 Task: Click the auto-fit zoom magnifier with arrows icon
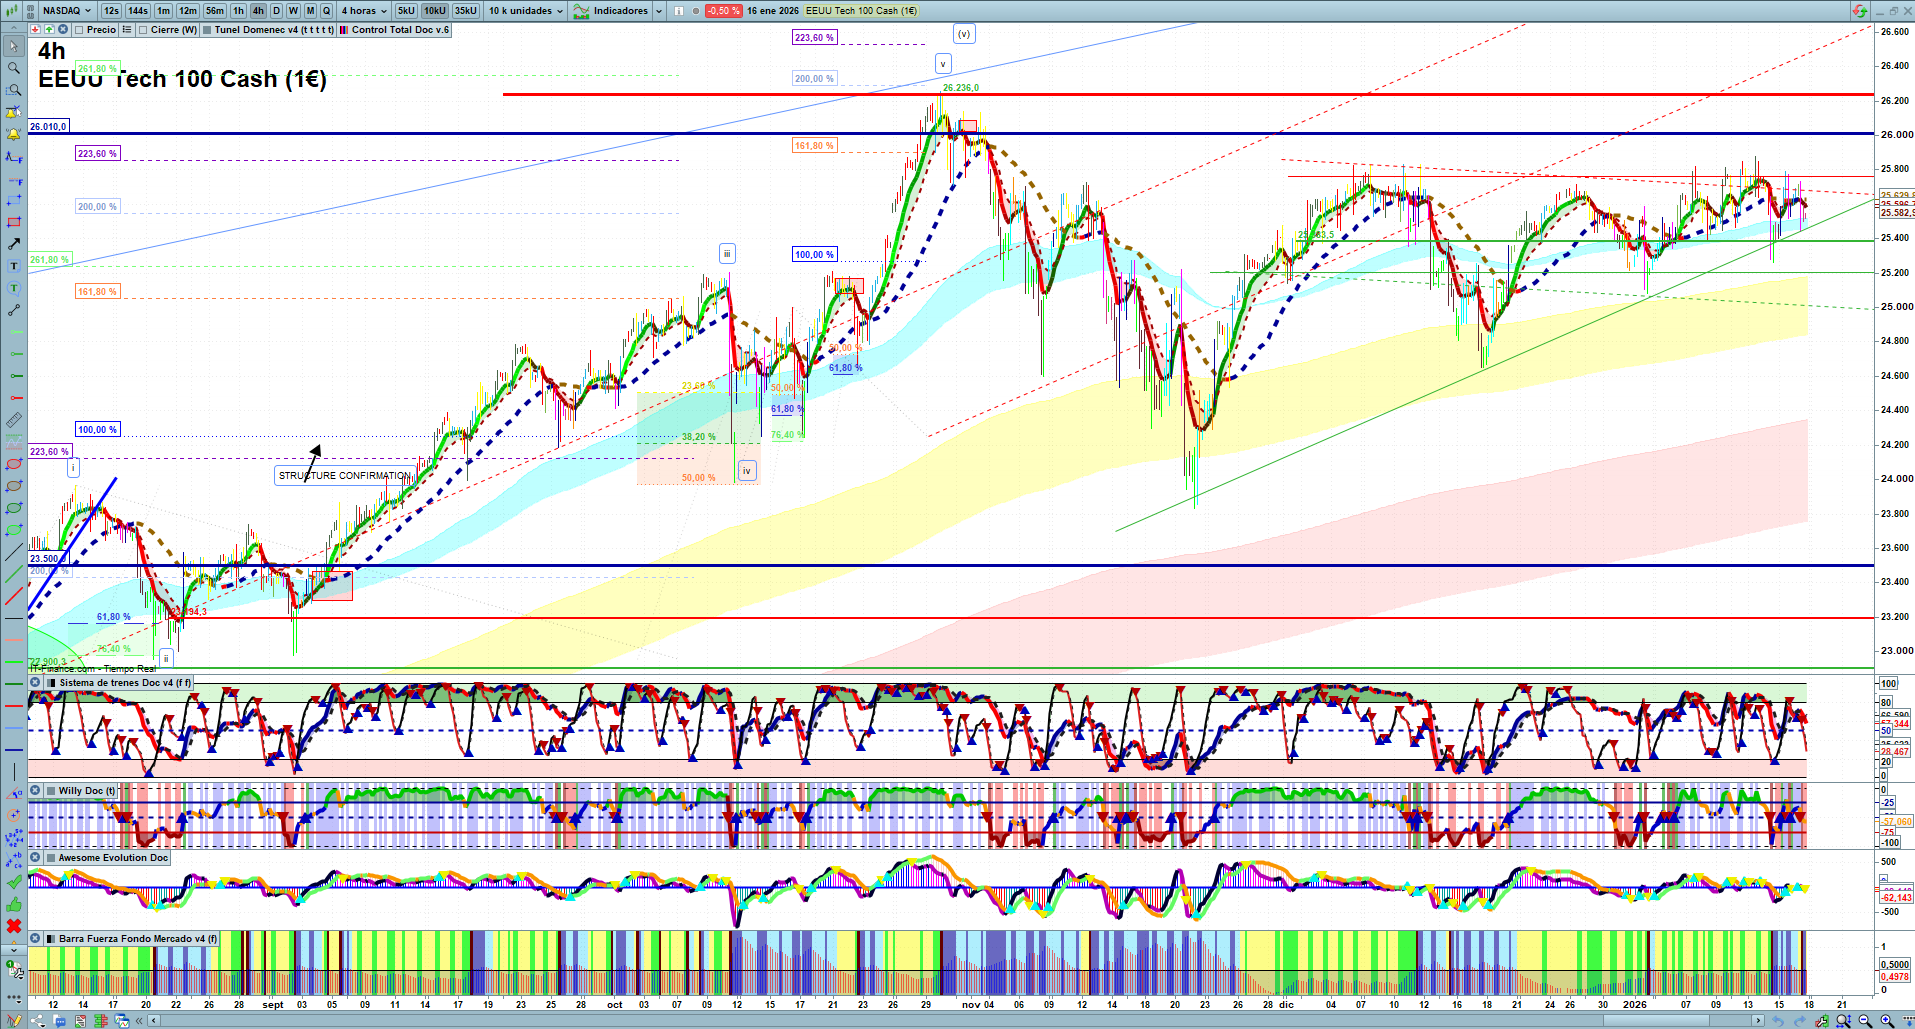1843,1021
